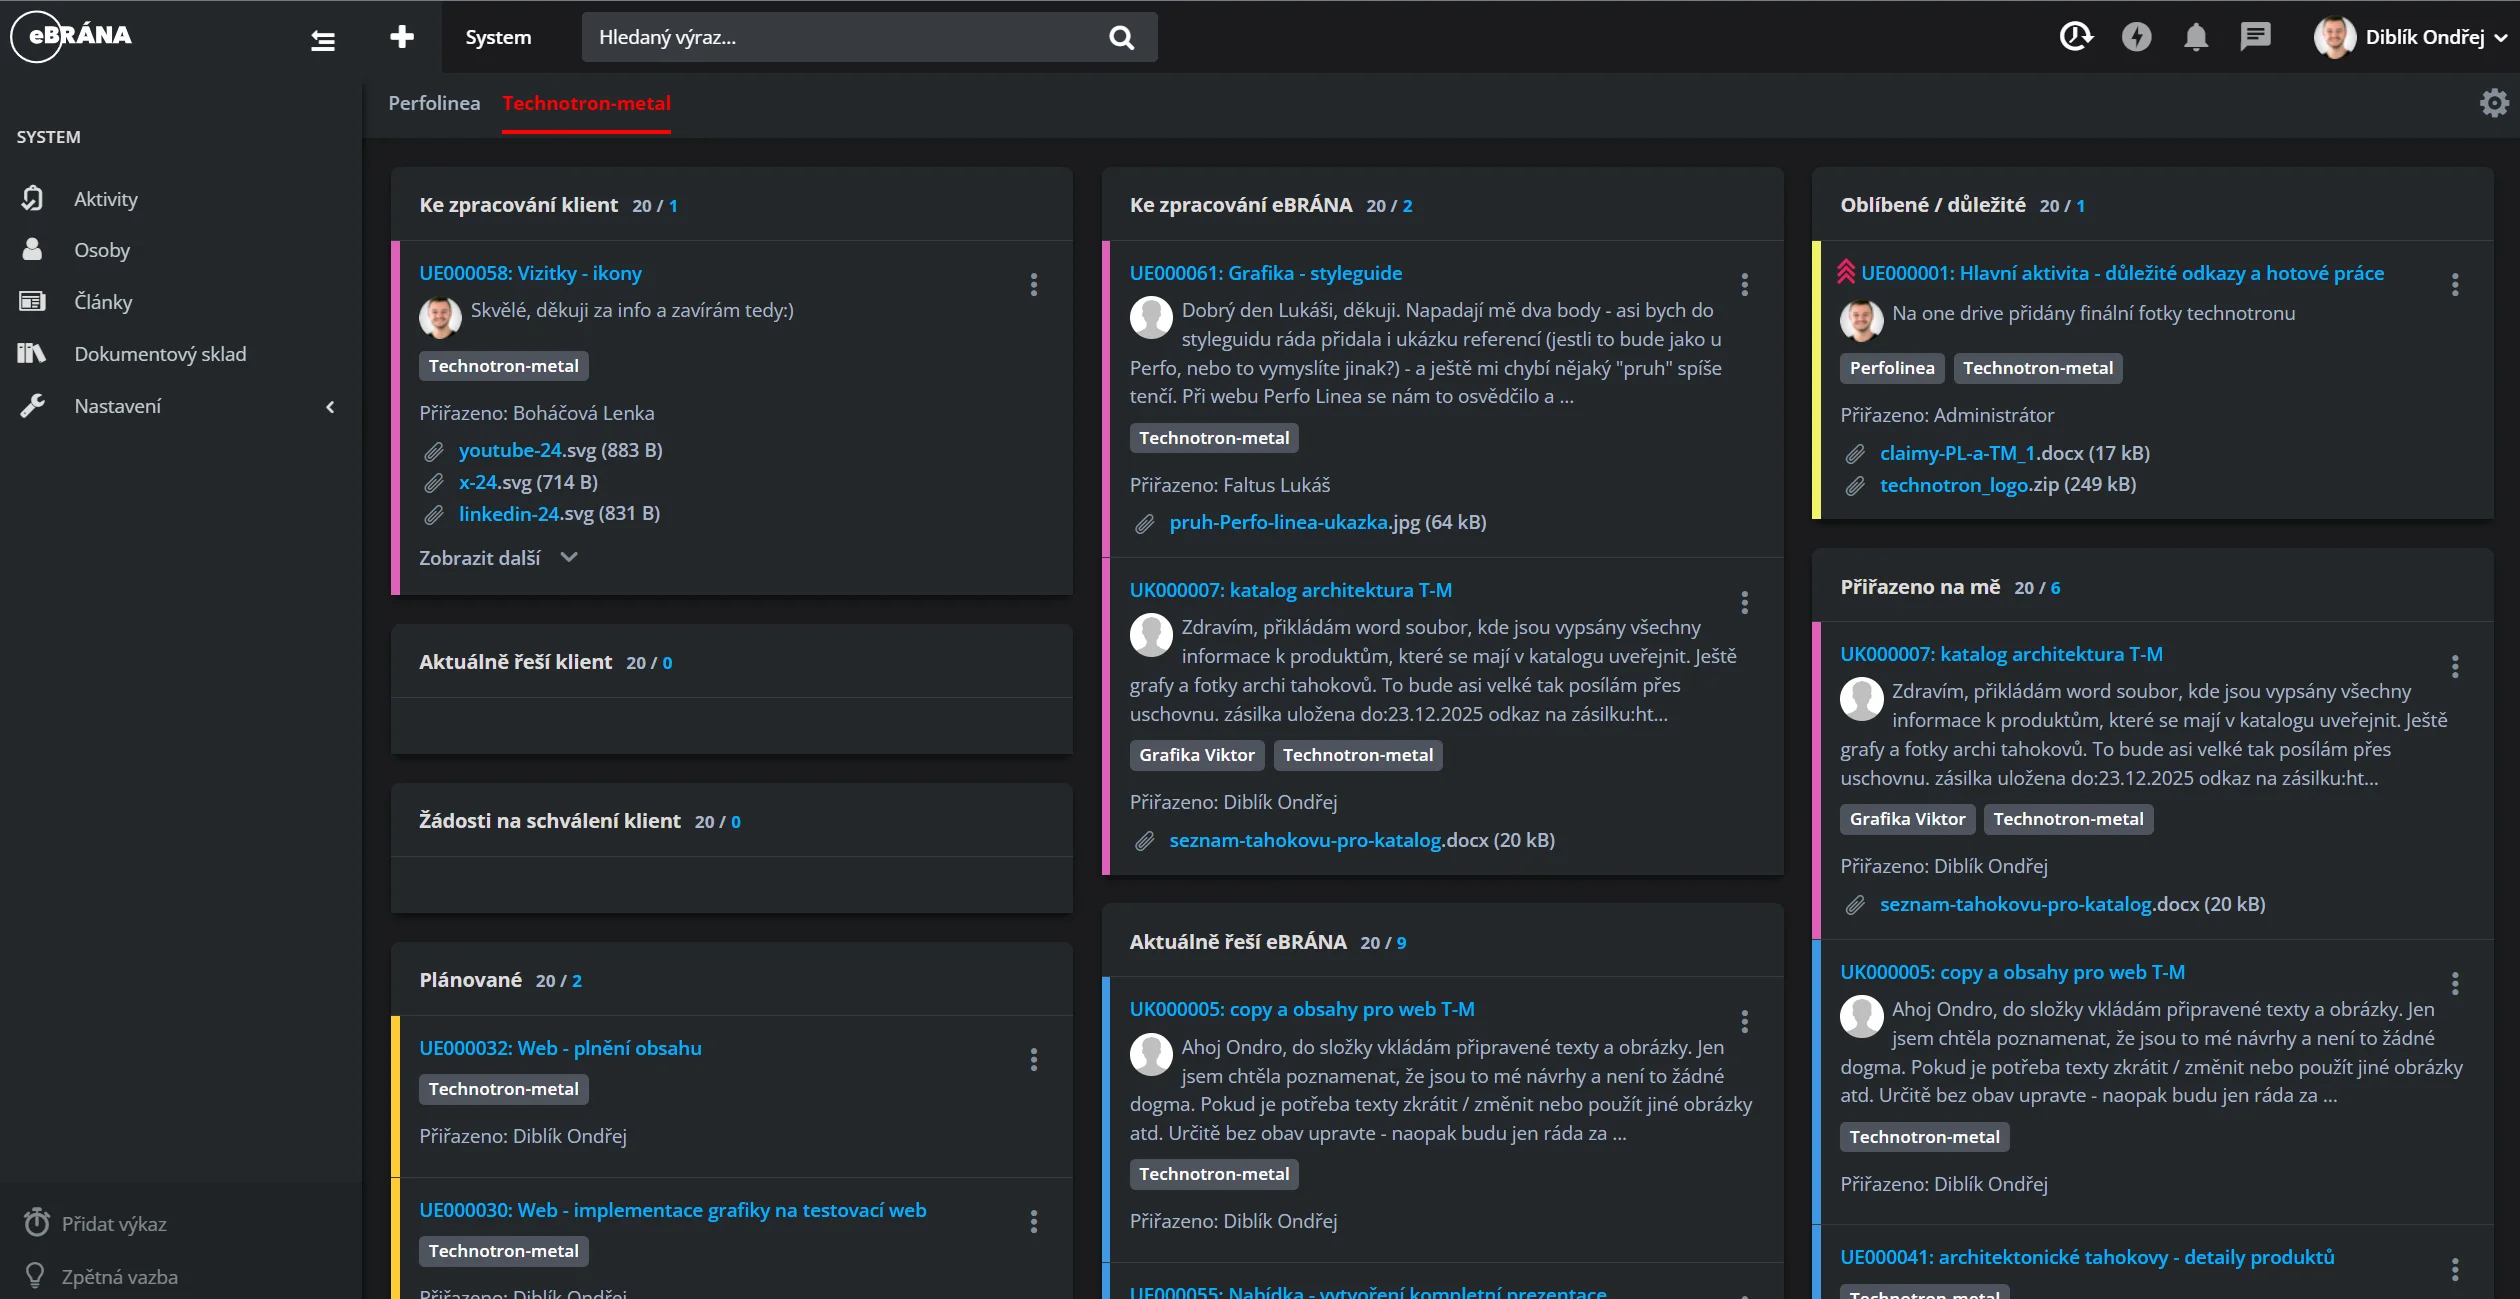Viewport: 2520px width, 1299px height.
Task: Open options for UK000005 in Přiřazeno na mě
Action: click(x=2455, y=984)
